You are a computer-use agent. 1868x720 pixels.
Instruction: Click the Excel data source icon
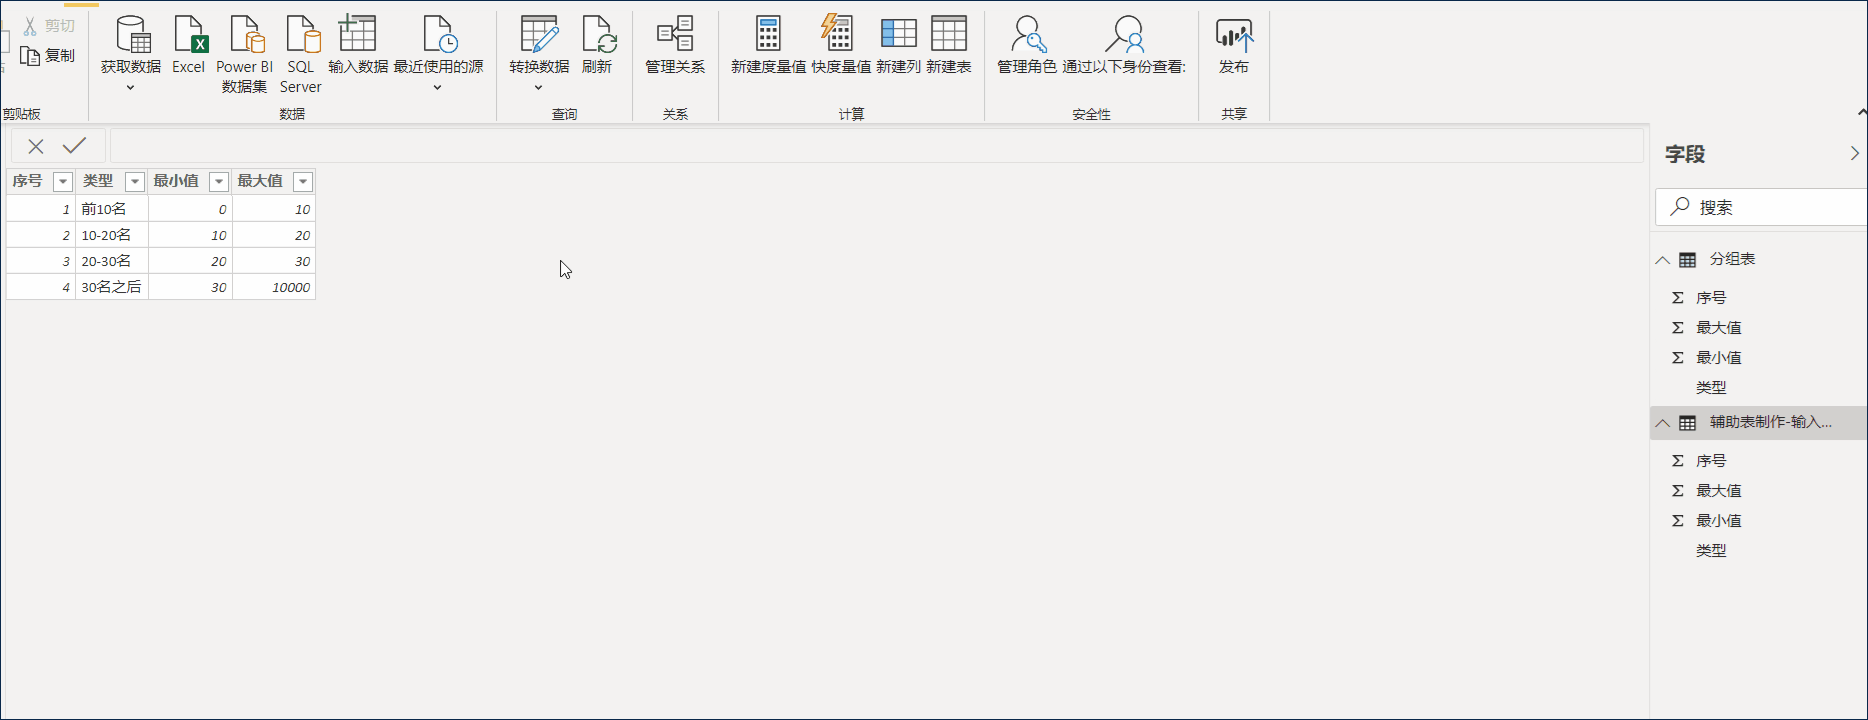click(189, 34)
